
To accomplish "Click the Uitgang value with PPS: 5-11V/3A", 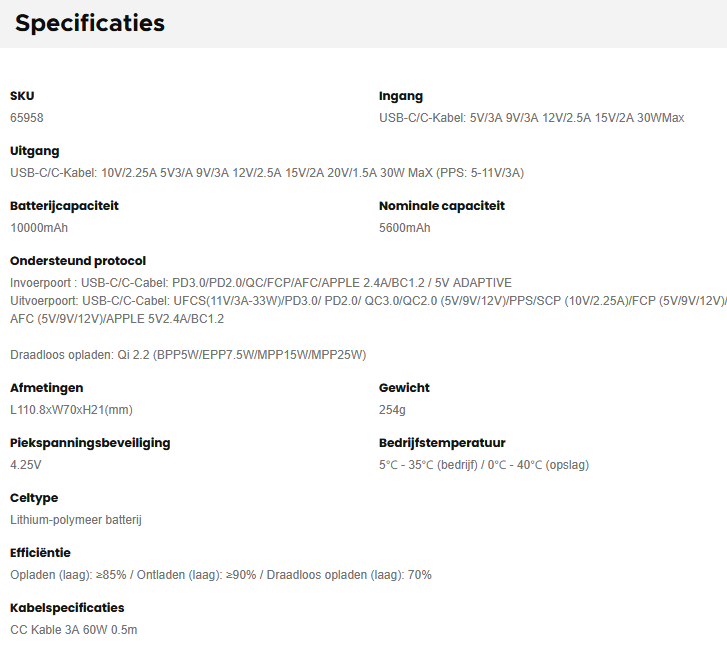I will pos(267,173).
